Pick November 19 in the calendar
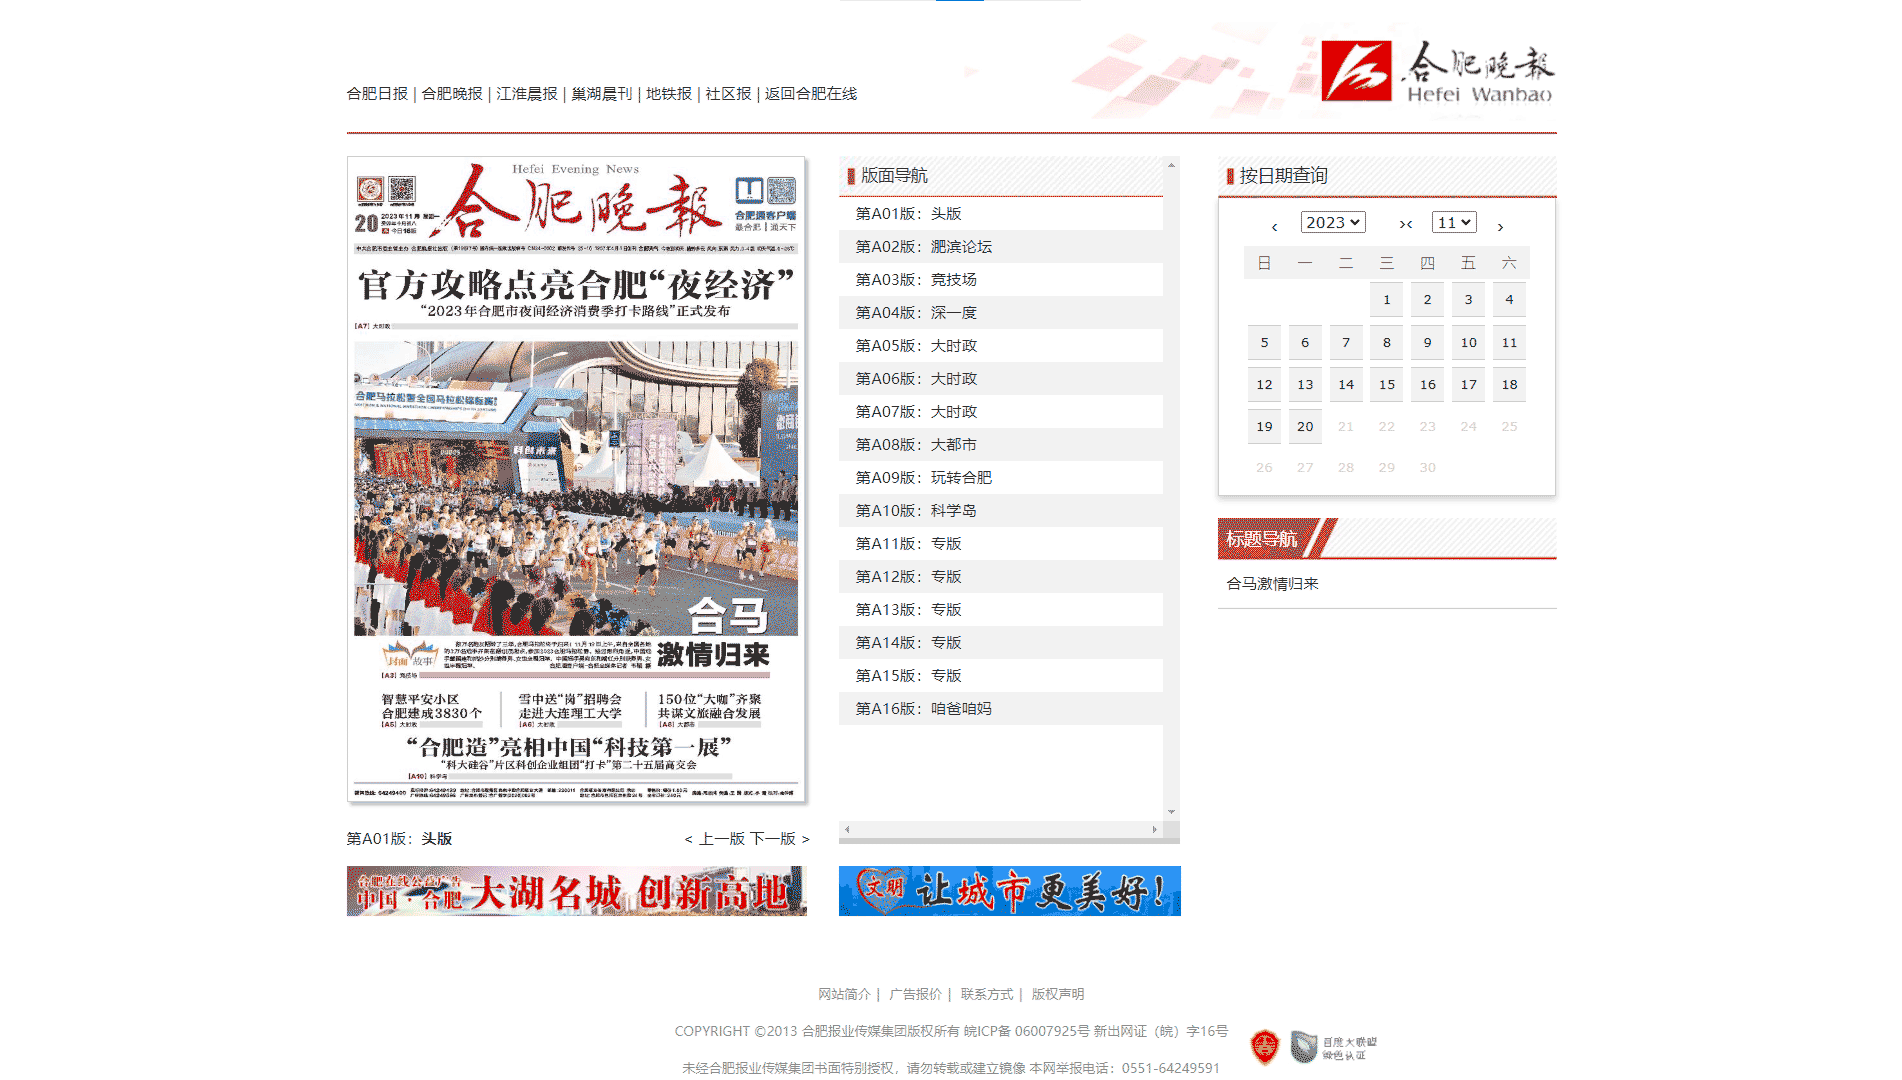 point(1264,427)
